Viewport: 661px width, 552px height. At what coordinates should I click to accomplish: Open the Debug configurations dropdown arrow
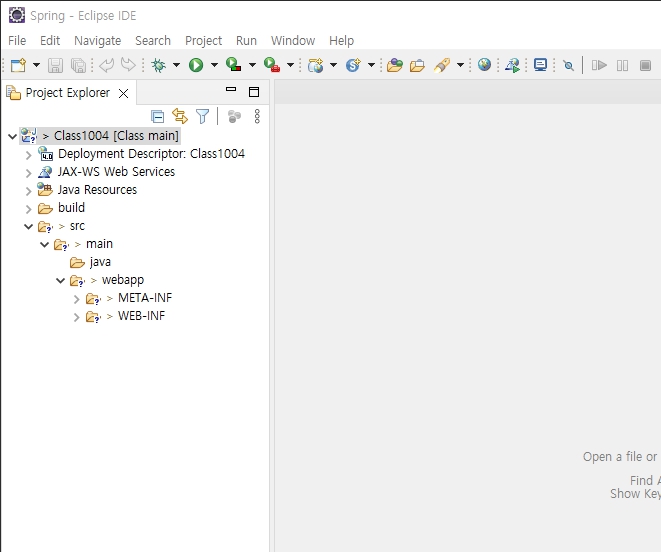(177, 65)
